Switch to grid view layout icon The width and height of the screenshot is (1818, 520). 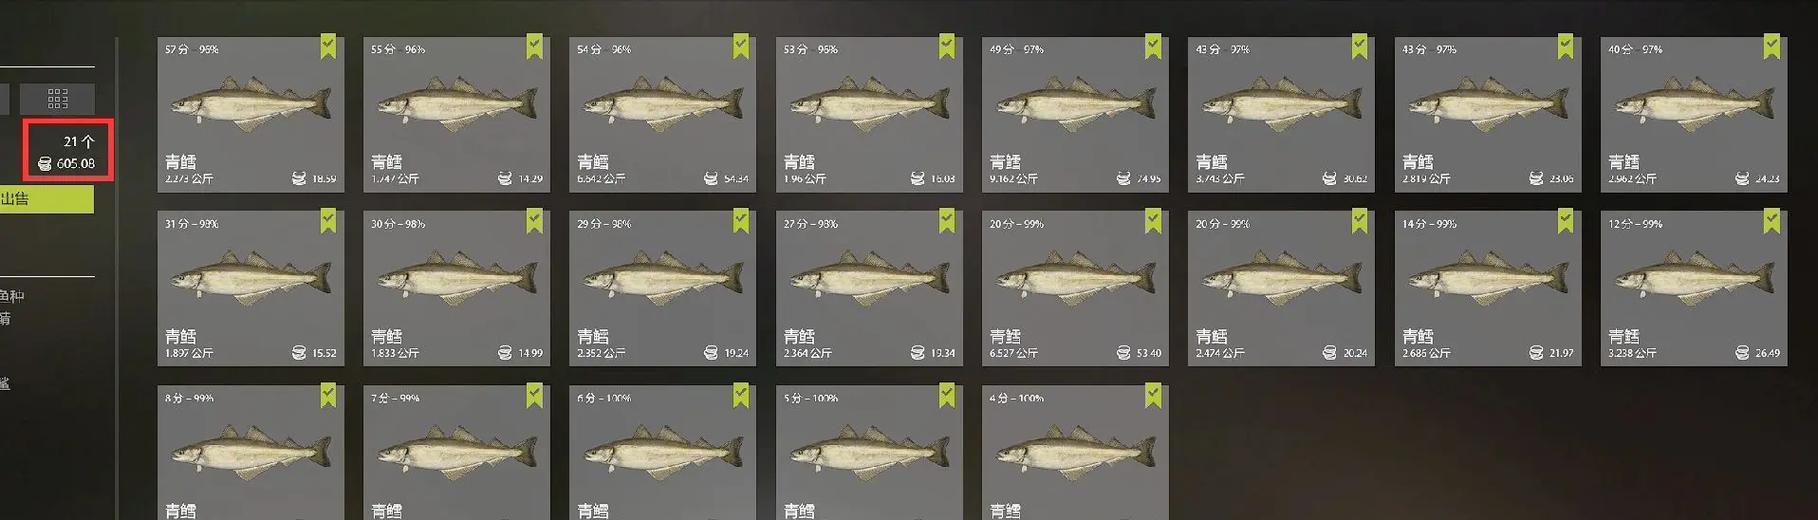click(58, 98)
